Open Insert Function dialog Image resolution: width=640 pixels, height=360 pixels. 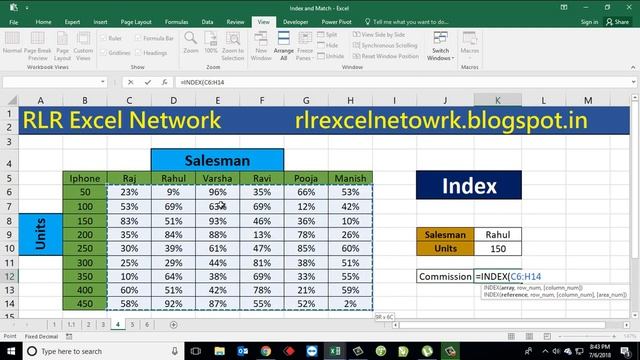pos(164,82)
